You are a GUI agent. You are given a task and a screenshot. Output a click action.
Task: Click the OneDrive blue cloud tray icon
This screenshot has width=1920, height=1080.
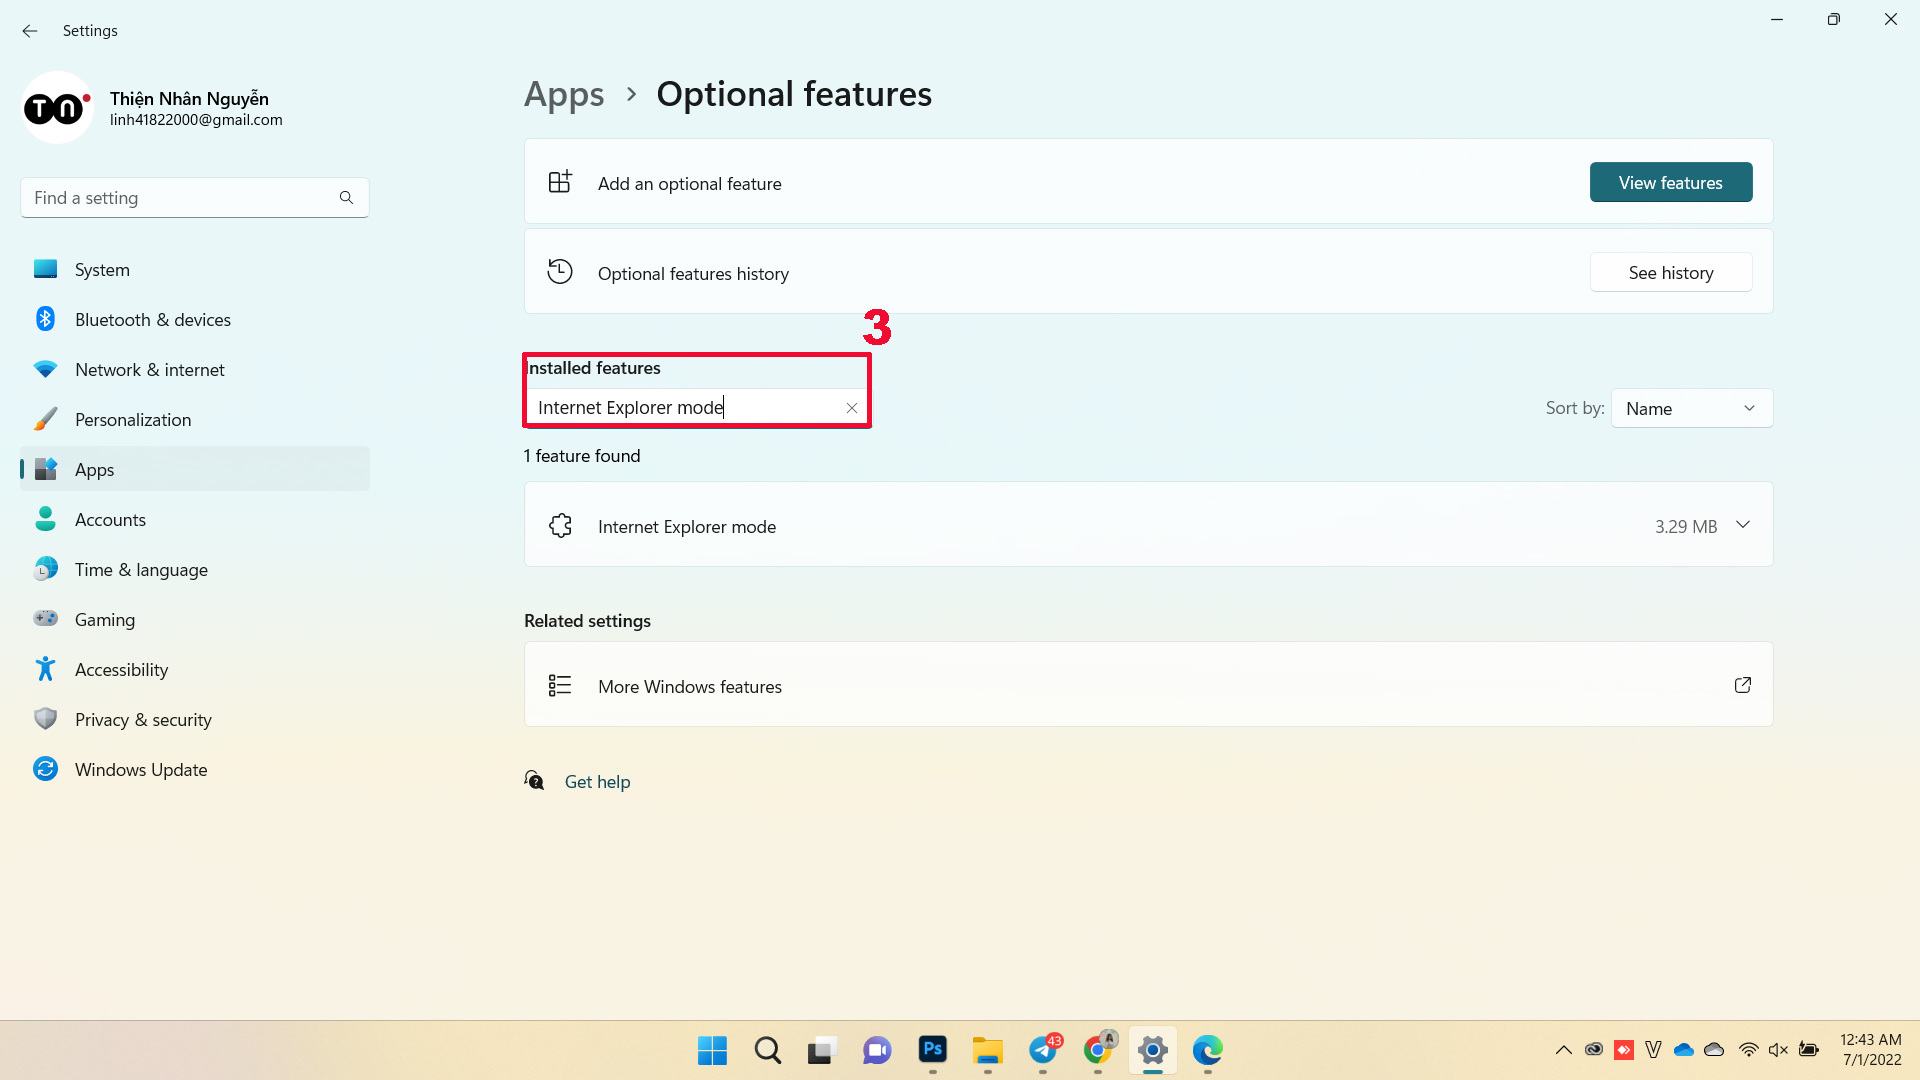point(1684,1050)
